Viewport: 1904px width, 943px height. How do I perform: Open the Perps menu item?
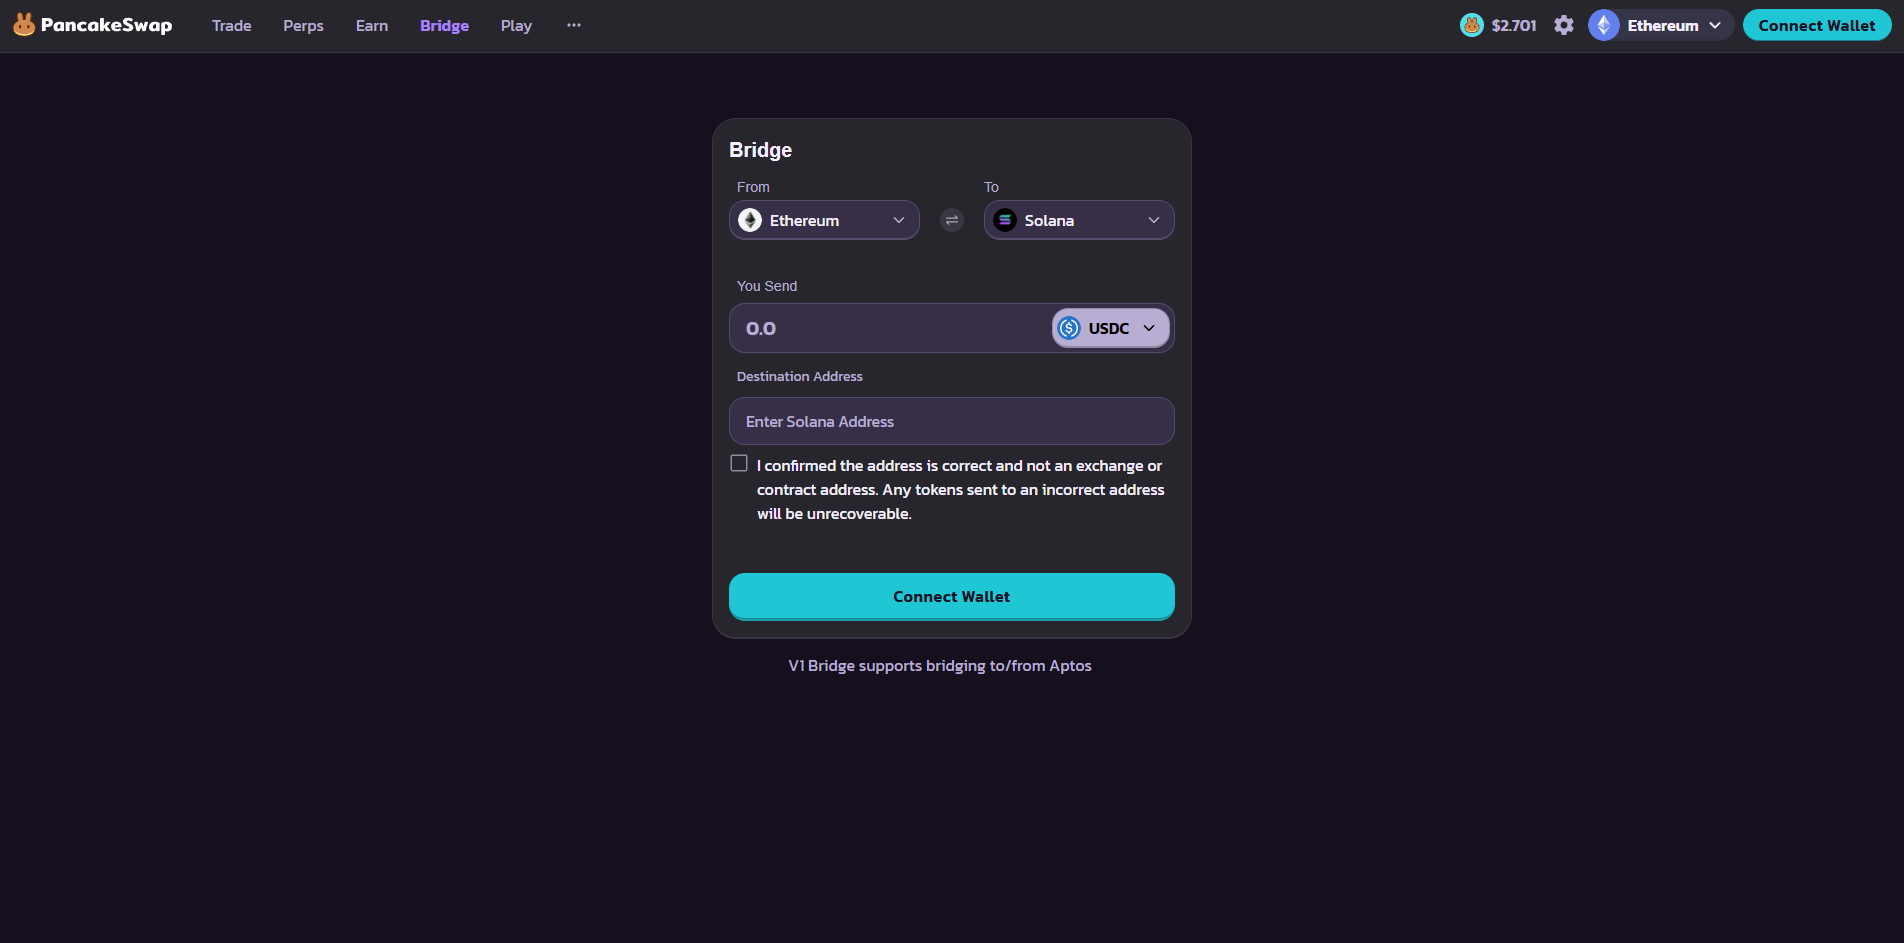[303, 25]
